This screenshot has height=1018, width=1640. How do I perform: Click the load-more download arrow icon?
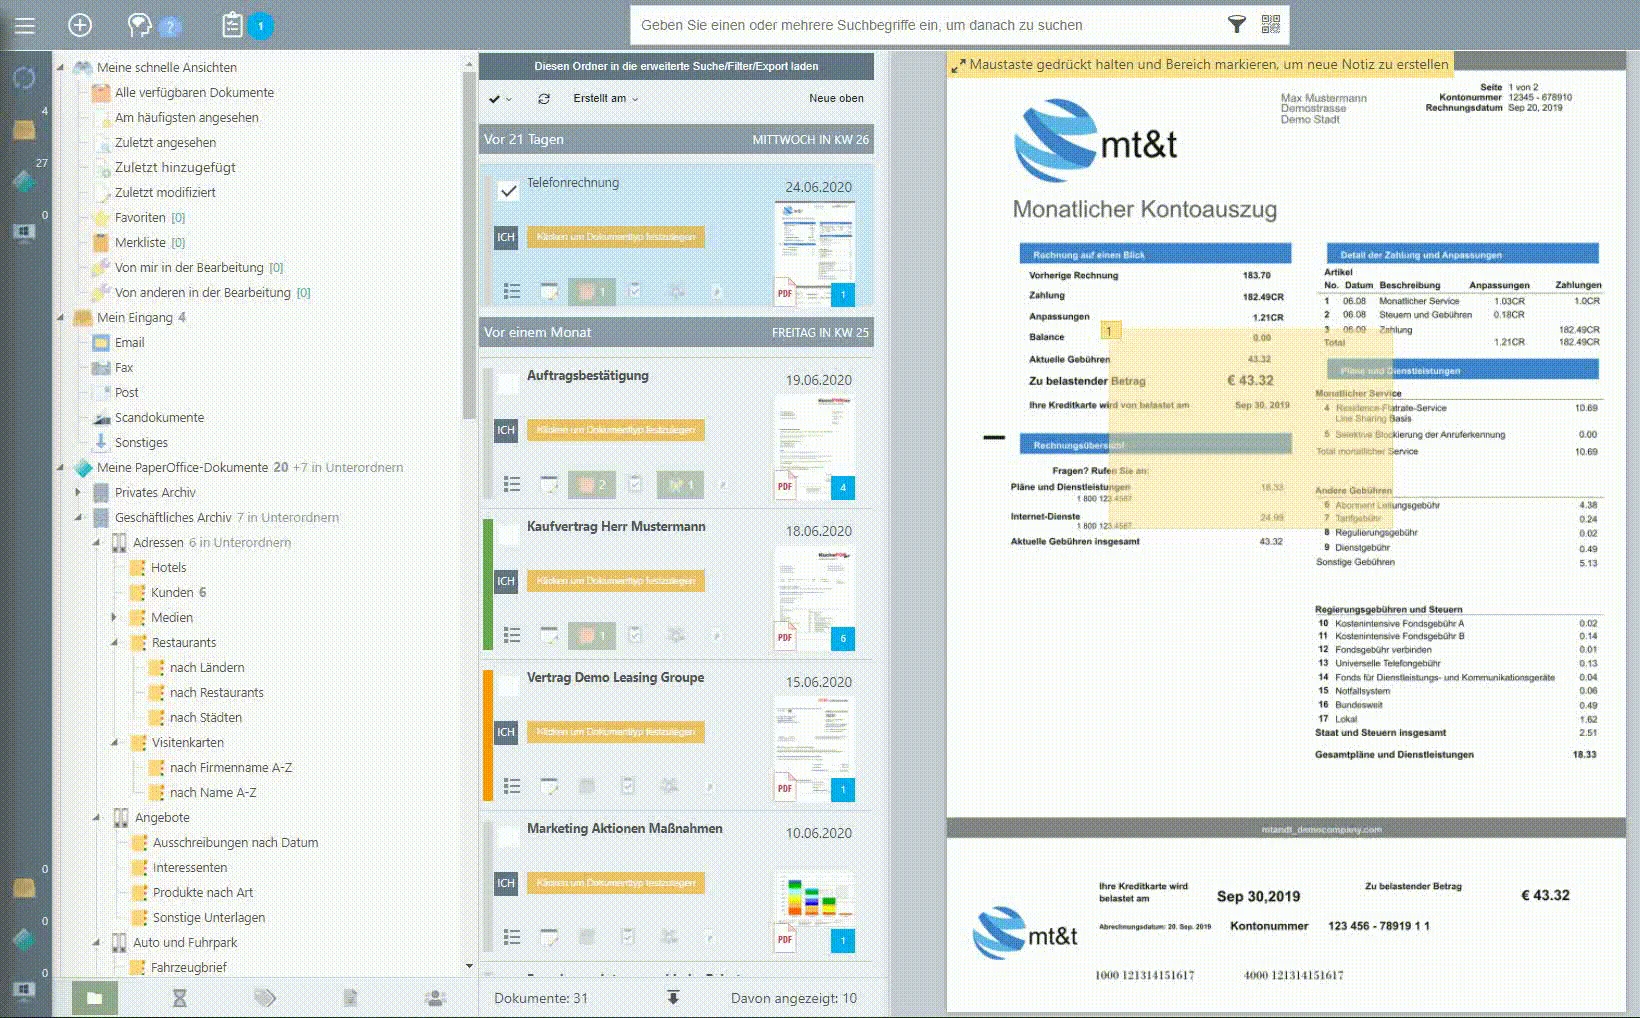point(673,998)
